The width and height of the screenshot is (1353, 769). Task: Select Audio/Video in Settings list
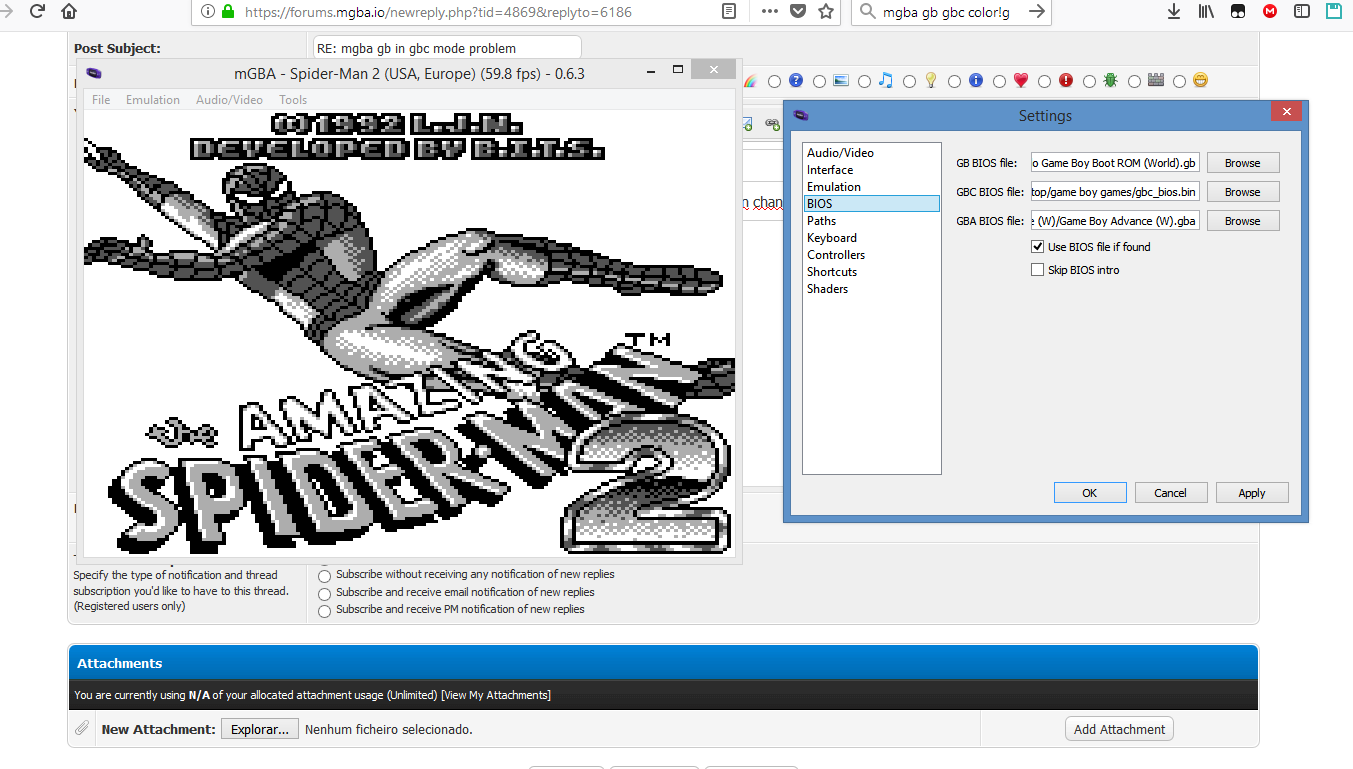tap(871, 153)
